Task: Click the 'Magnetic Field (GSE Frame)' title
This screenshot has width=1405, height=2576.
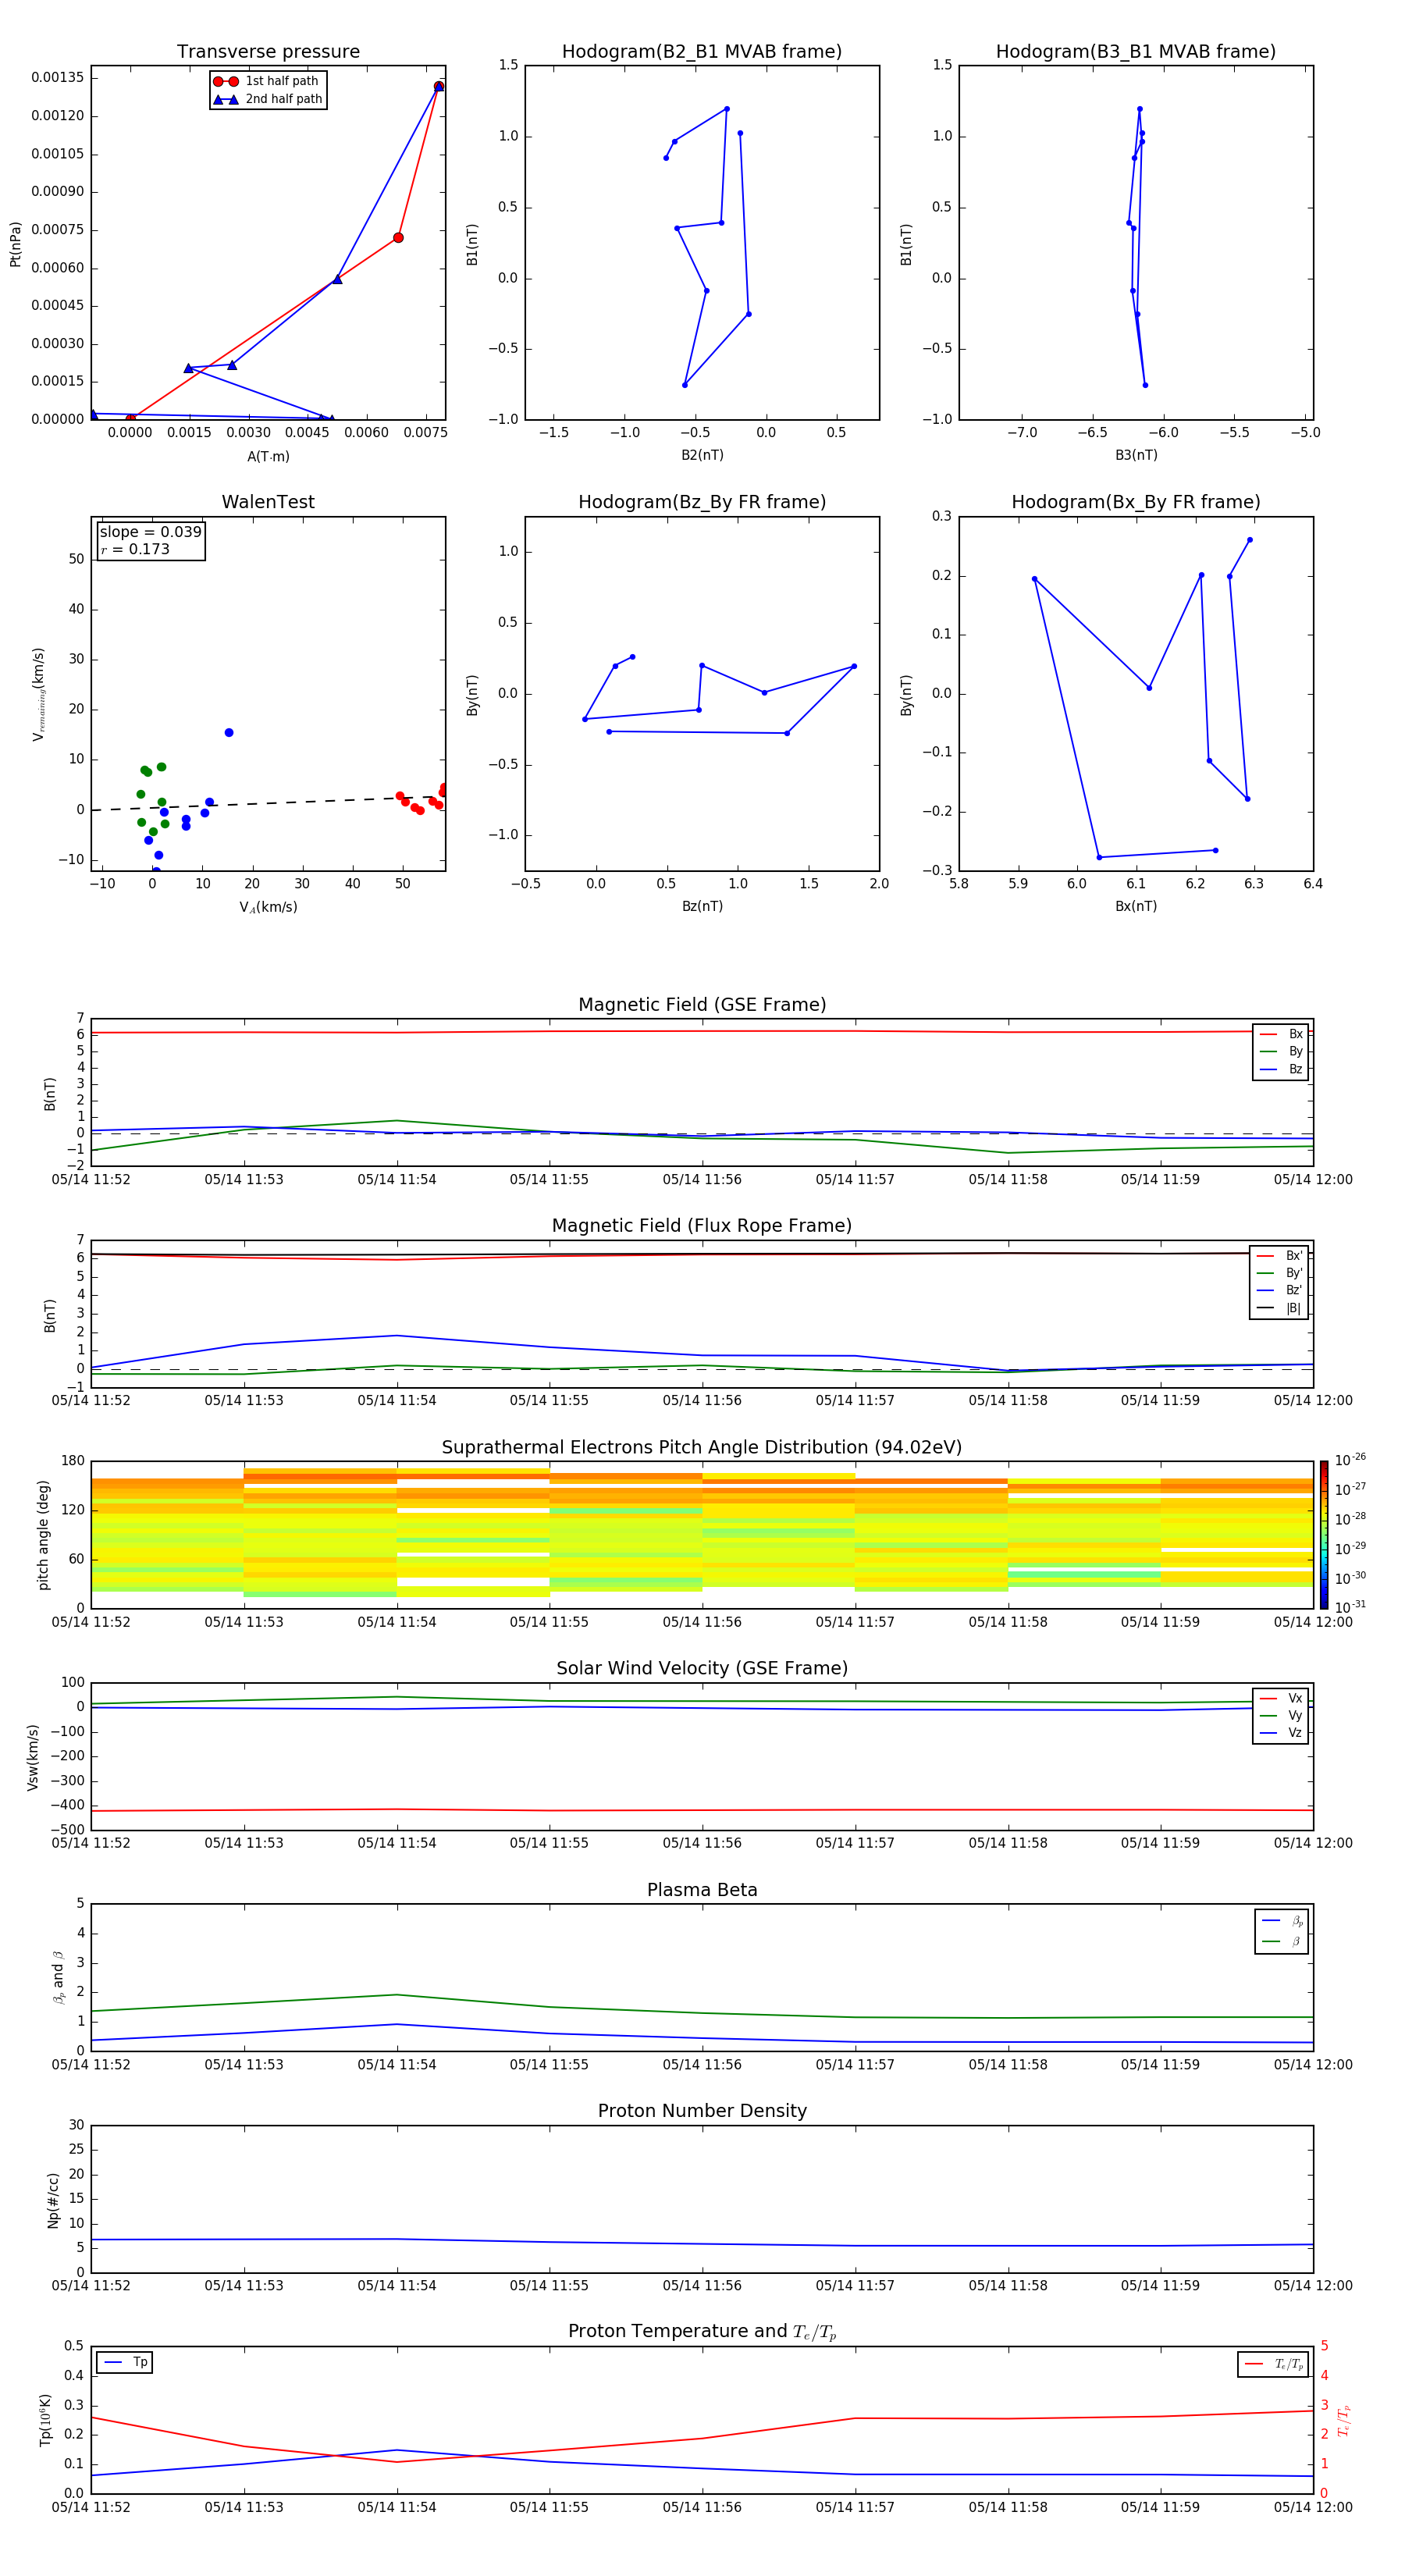Action: tap(702, 1005)
